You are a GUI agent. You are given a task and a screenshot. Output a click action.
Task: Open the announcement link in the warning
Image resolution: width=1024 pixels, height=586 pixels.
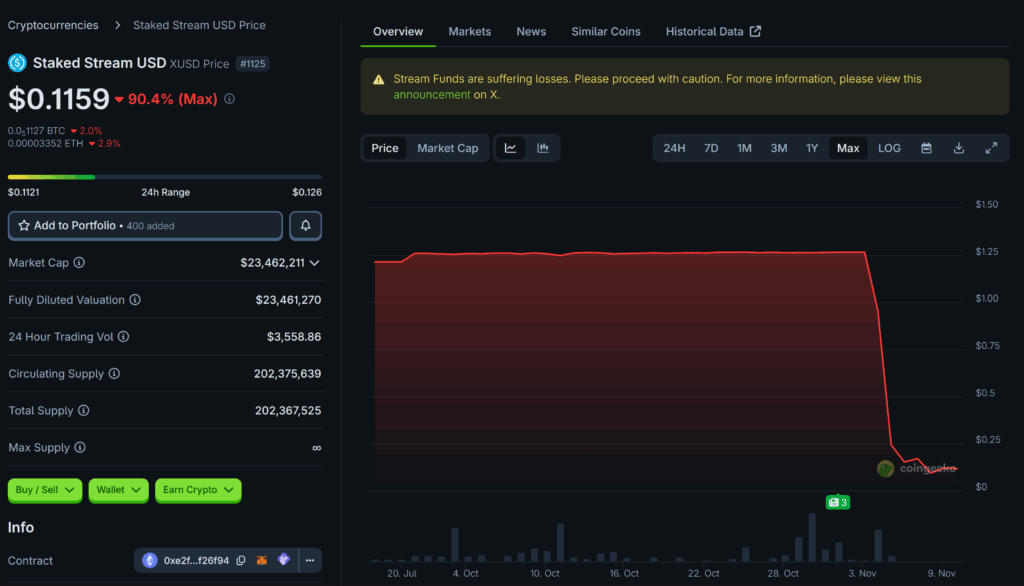pos(431,95)
